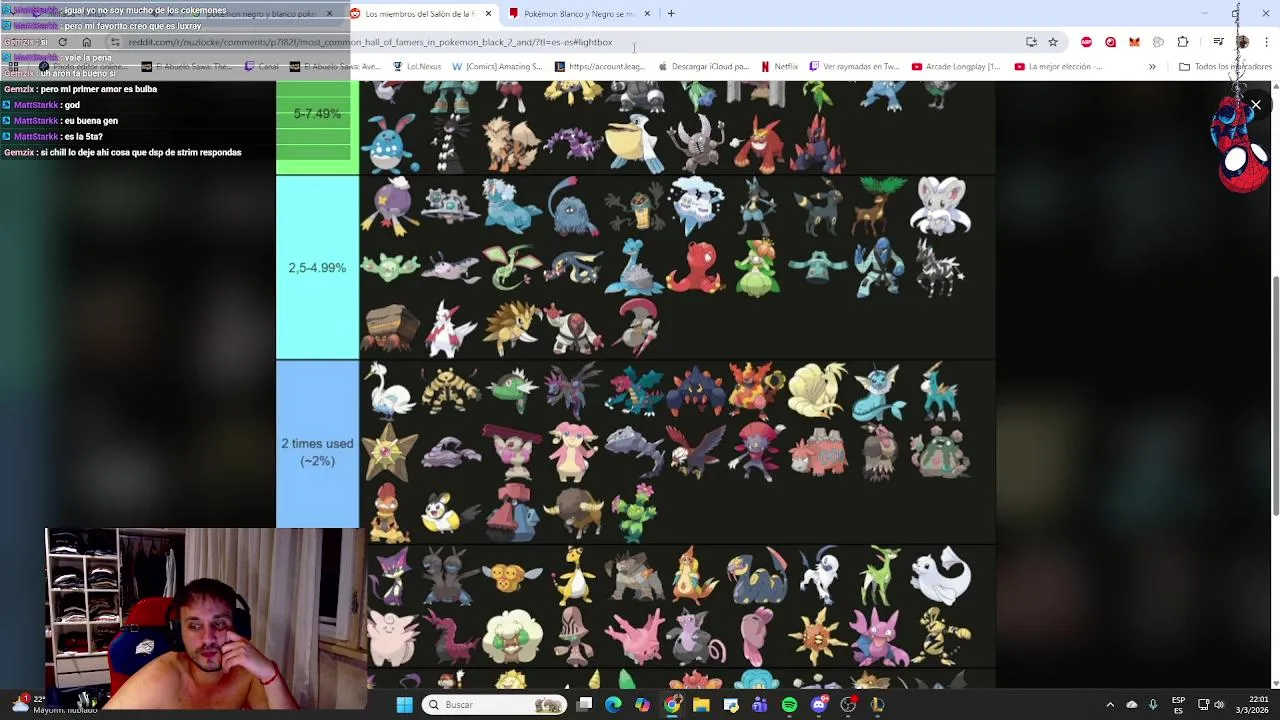This screenshot has width=1280, height=720.
Task: Expand the hidden system tray icons
Action: pyautogui.click(x=1110, y=705)
